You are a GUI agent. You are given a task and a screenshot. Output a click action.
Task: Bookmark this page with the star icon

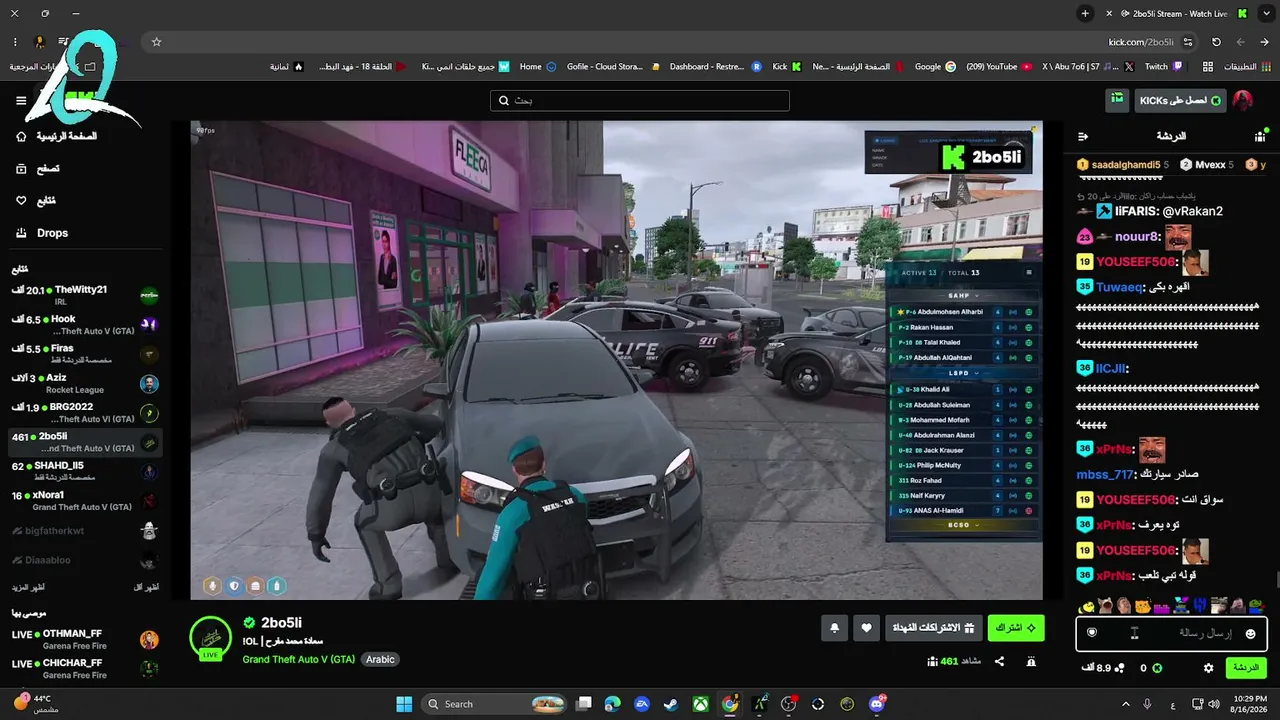[156, 42]
